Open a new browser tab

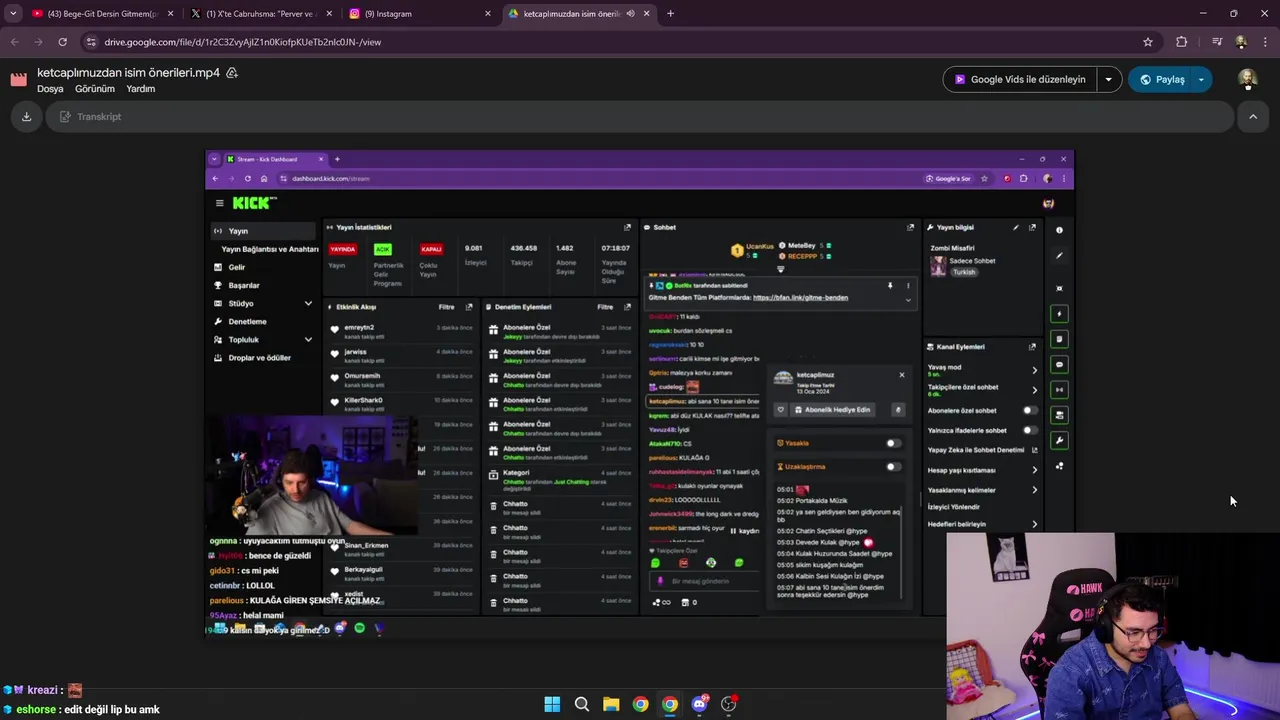pyautogui.click(x=670, y=14)
